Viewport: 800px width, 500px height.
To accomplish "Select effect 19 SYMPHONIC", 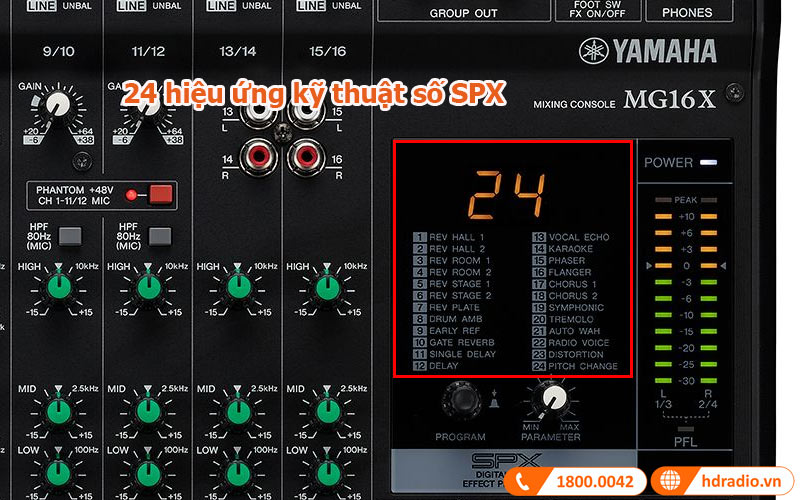I will click(568, 308).
